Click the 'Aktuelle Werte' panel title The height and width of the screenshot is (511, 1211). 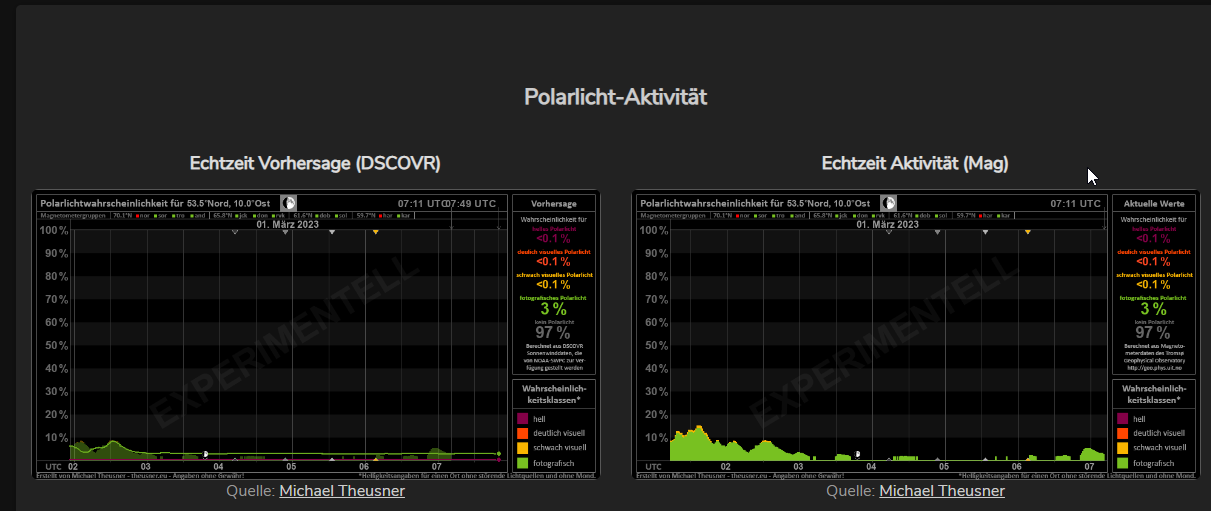[x=1154, y=204]
